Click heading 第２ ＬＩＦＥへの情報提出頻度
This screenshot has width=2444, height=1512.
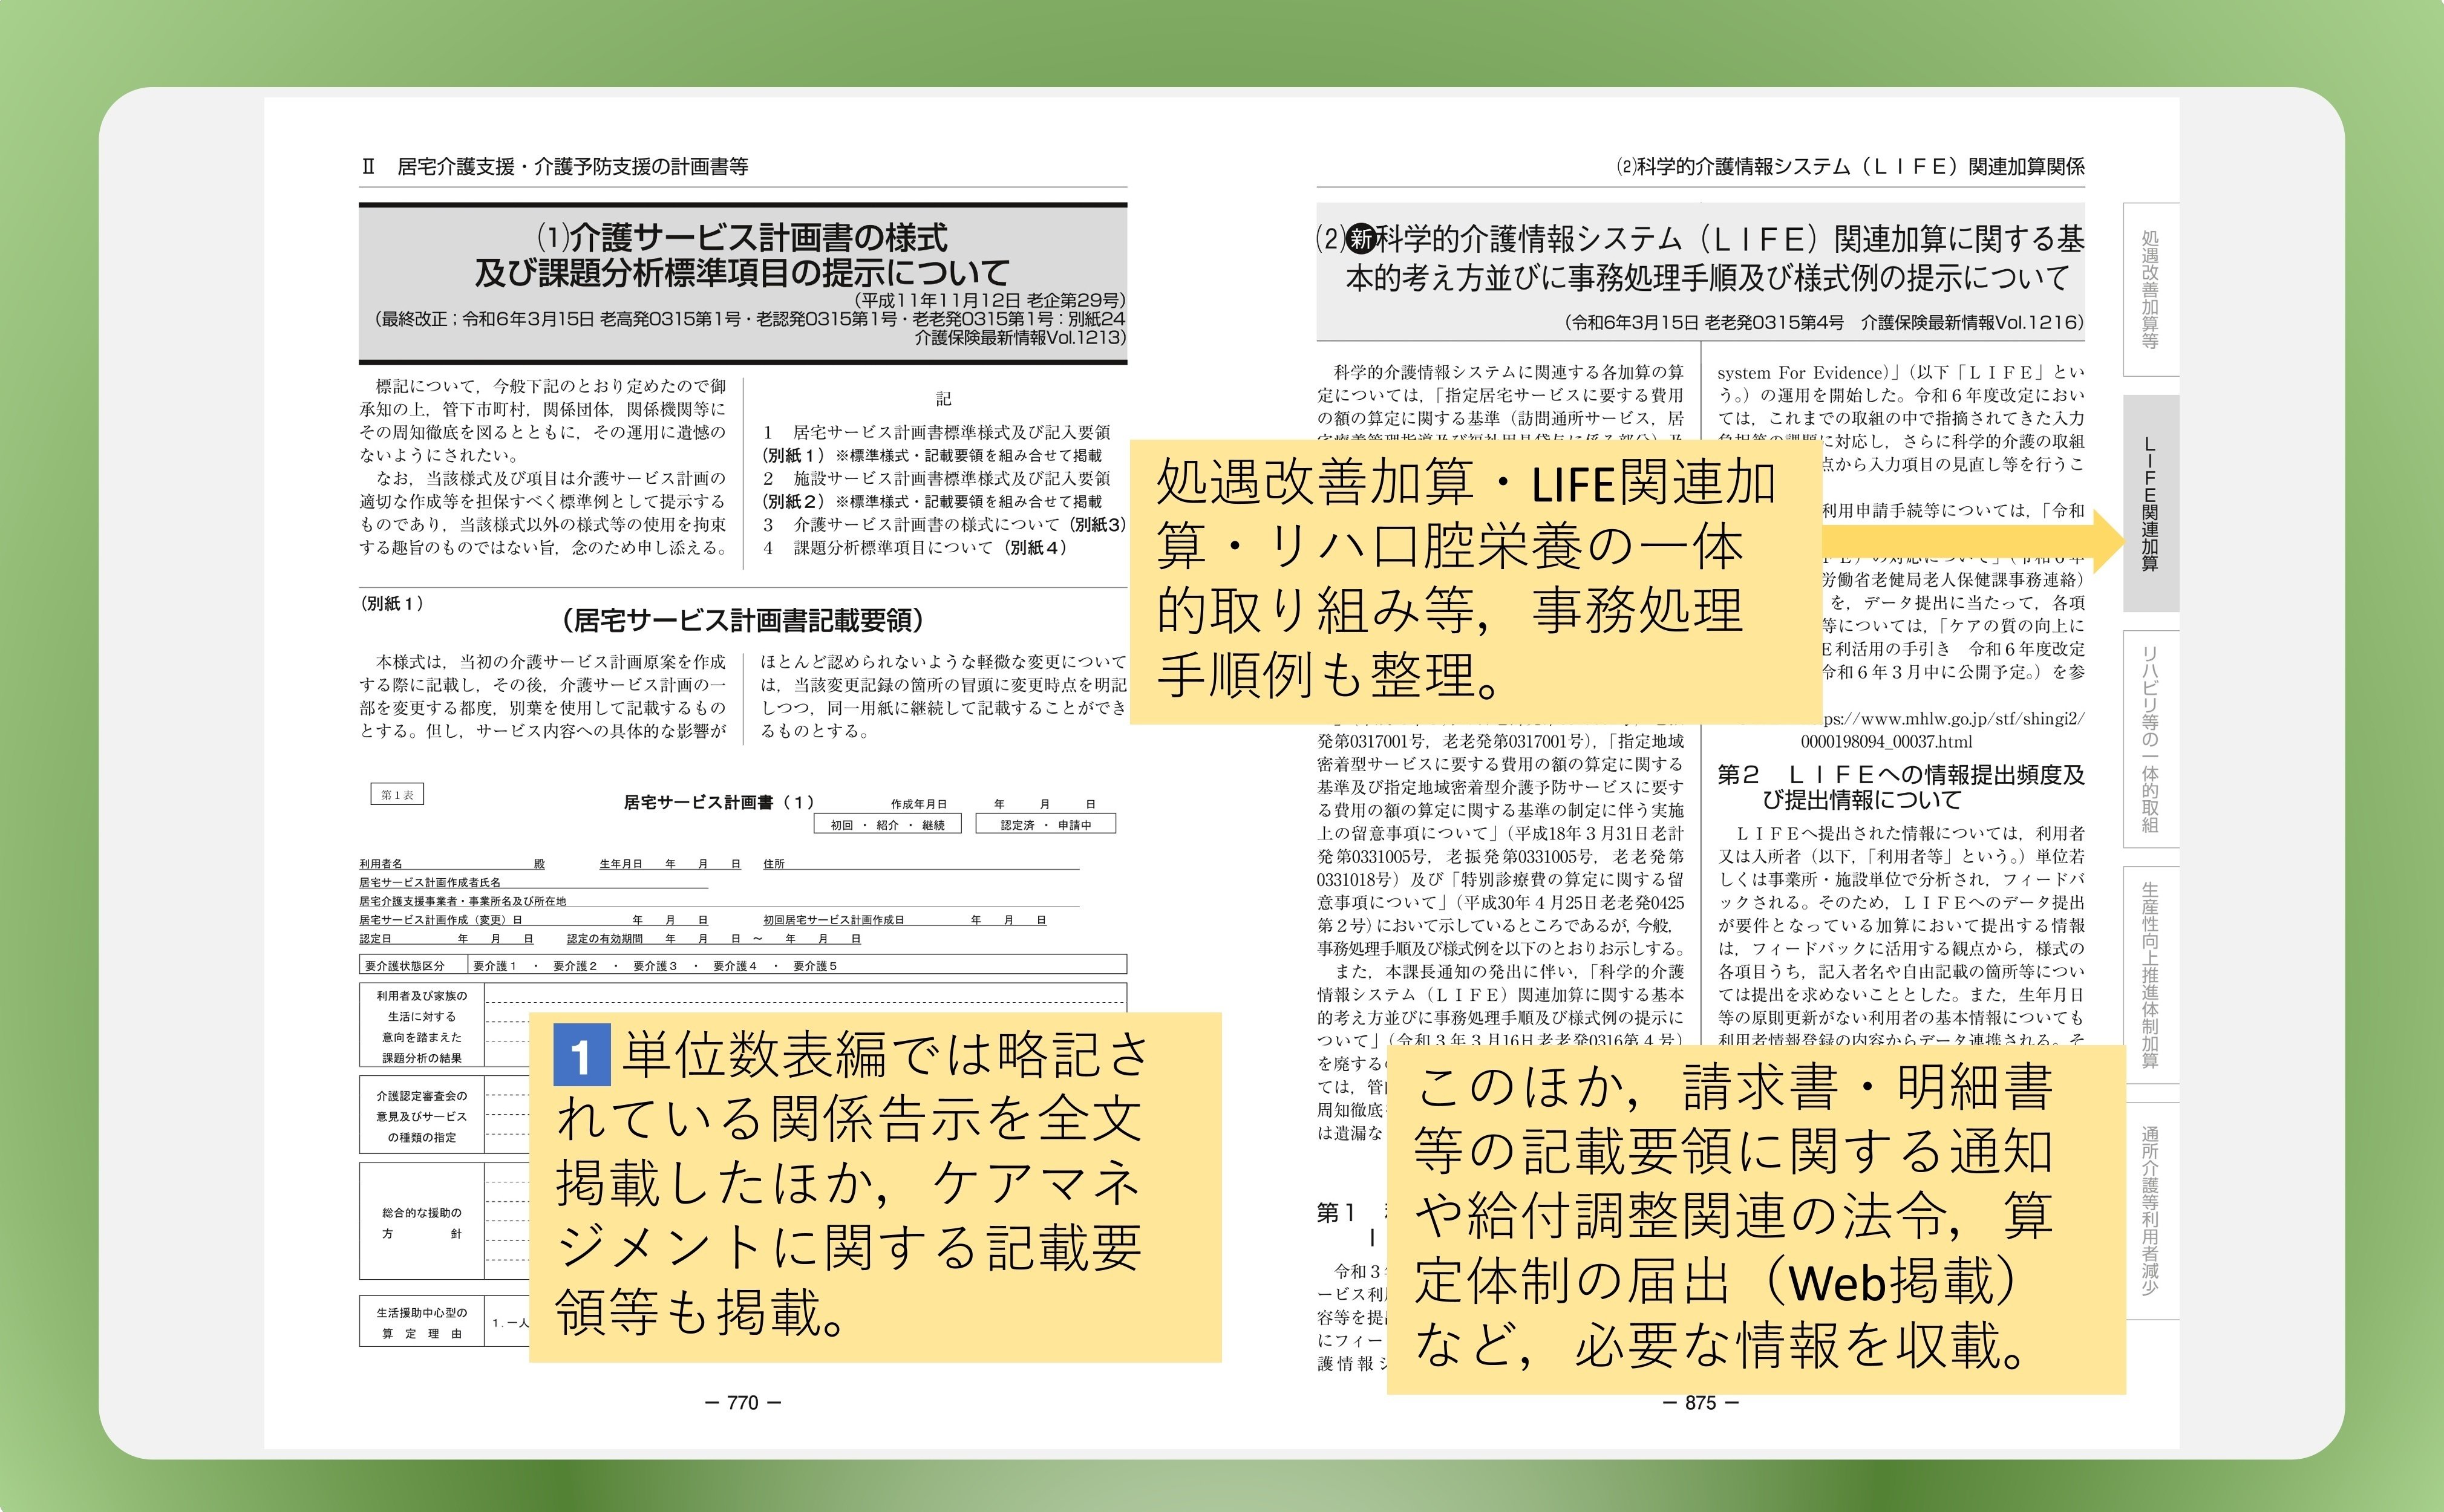1900,787
